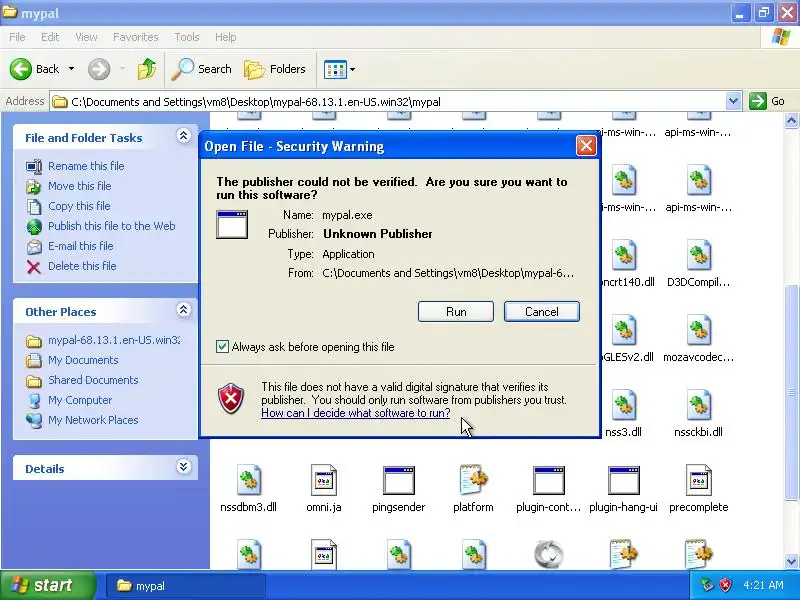Open the Edit menu
The width and height of the screenshot is (800, 600).
click(50, 37)
